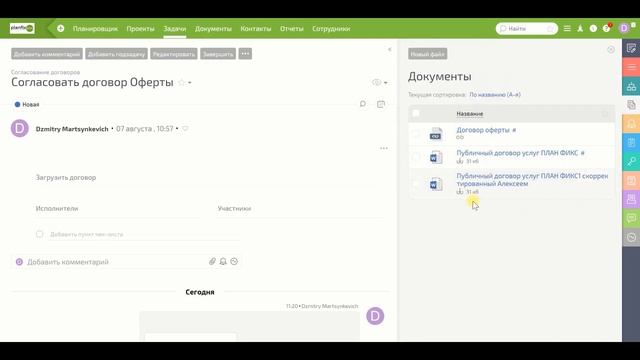The height and width of the screenshot is (360, 640).
Task: Open the notes edit icon in right sidebar
Action: pos(631,48)
